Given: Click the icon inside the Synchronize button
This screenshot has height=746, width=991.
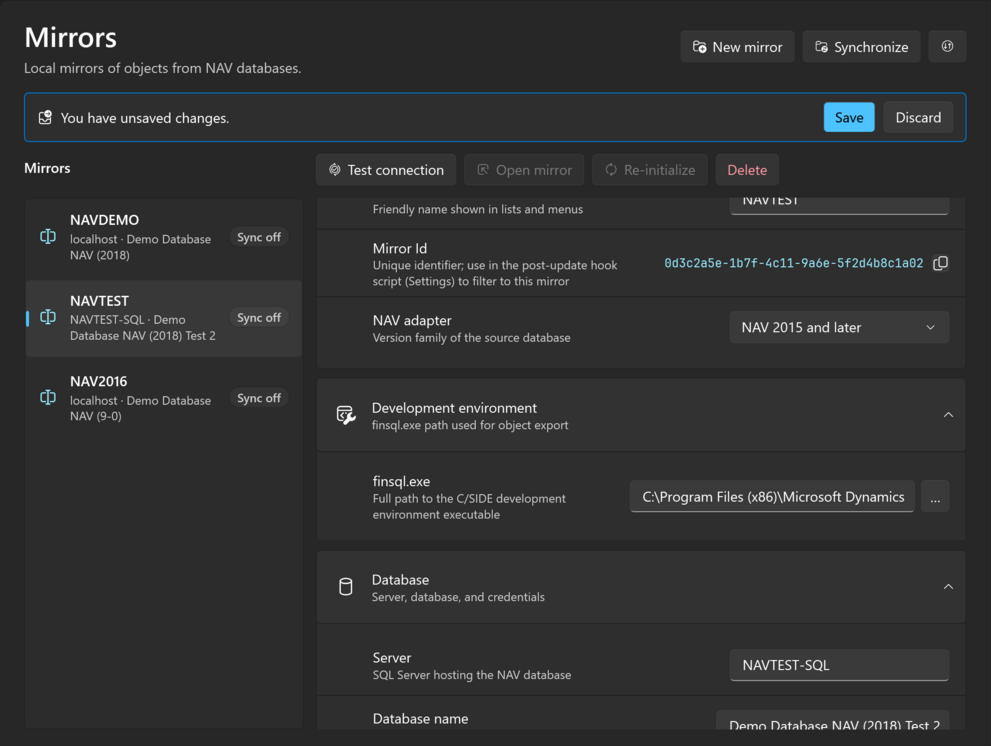Looking at the screenshot, I should click(821, 47).
